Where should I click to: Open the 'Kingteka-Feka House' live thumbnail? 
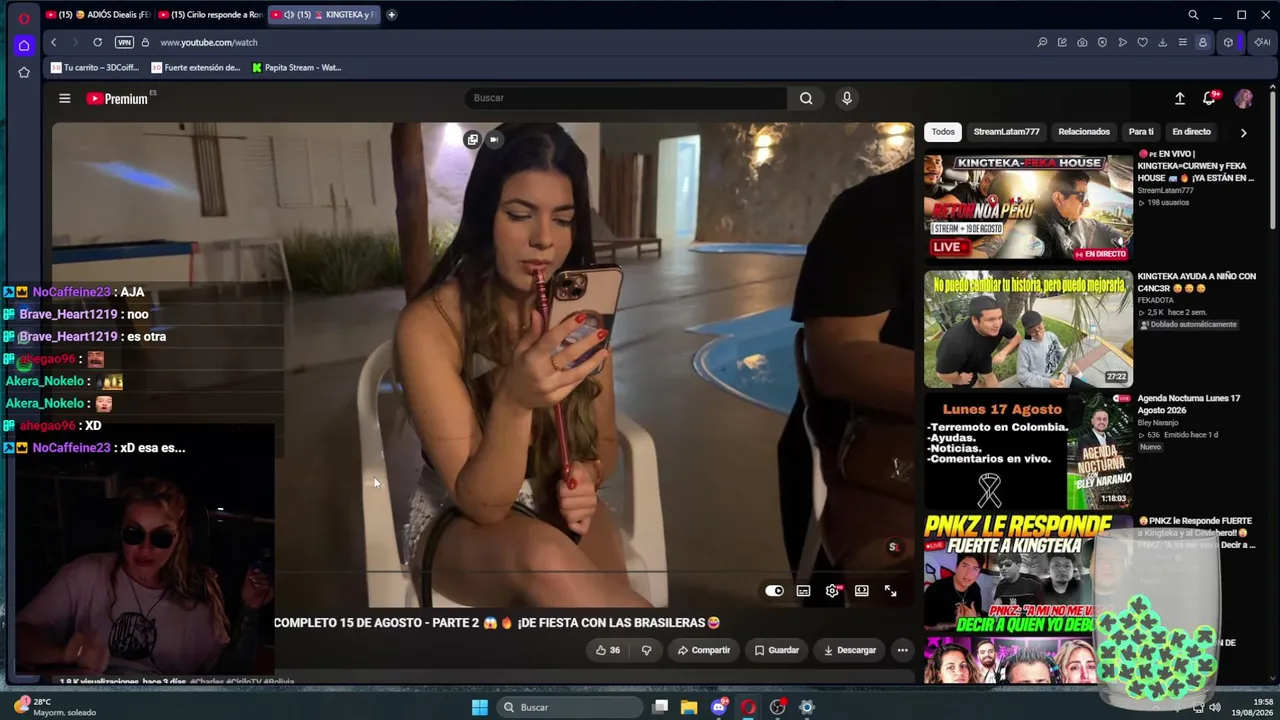click(1028, 207)
